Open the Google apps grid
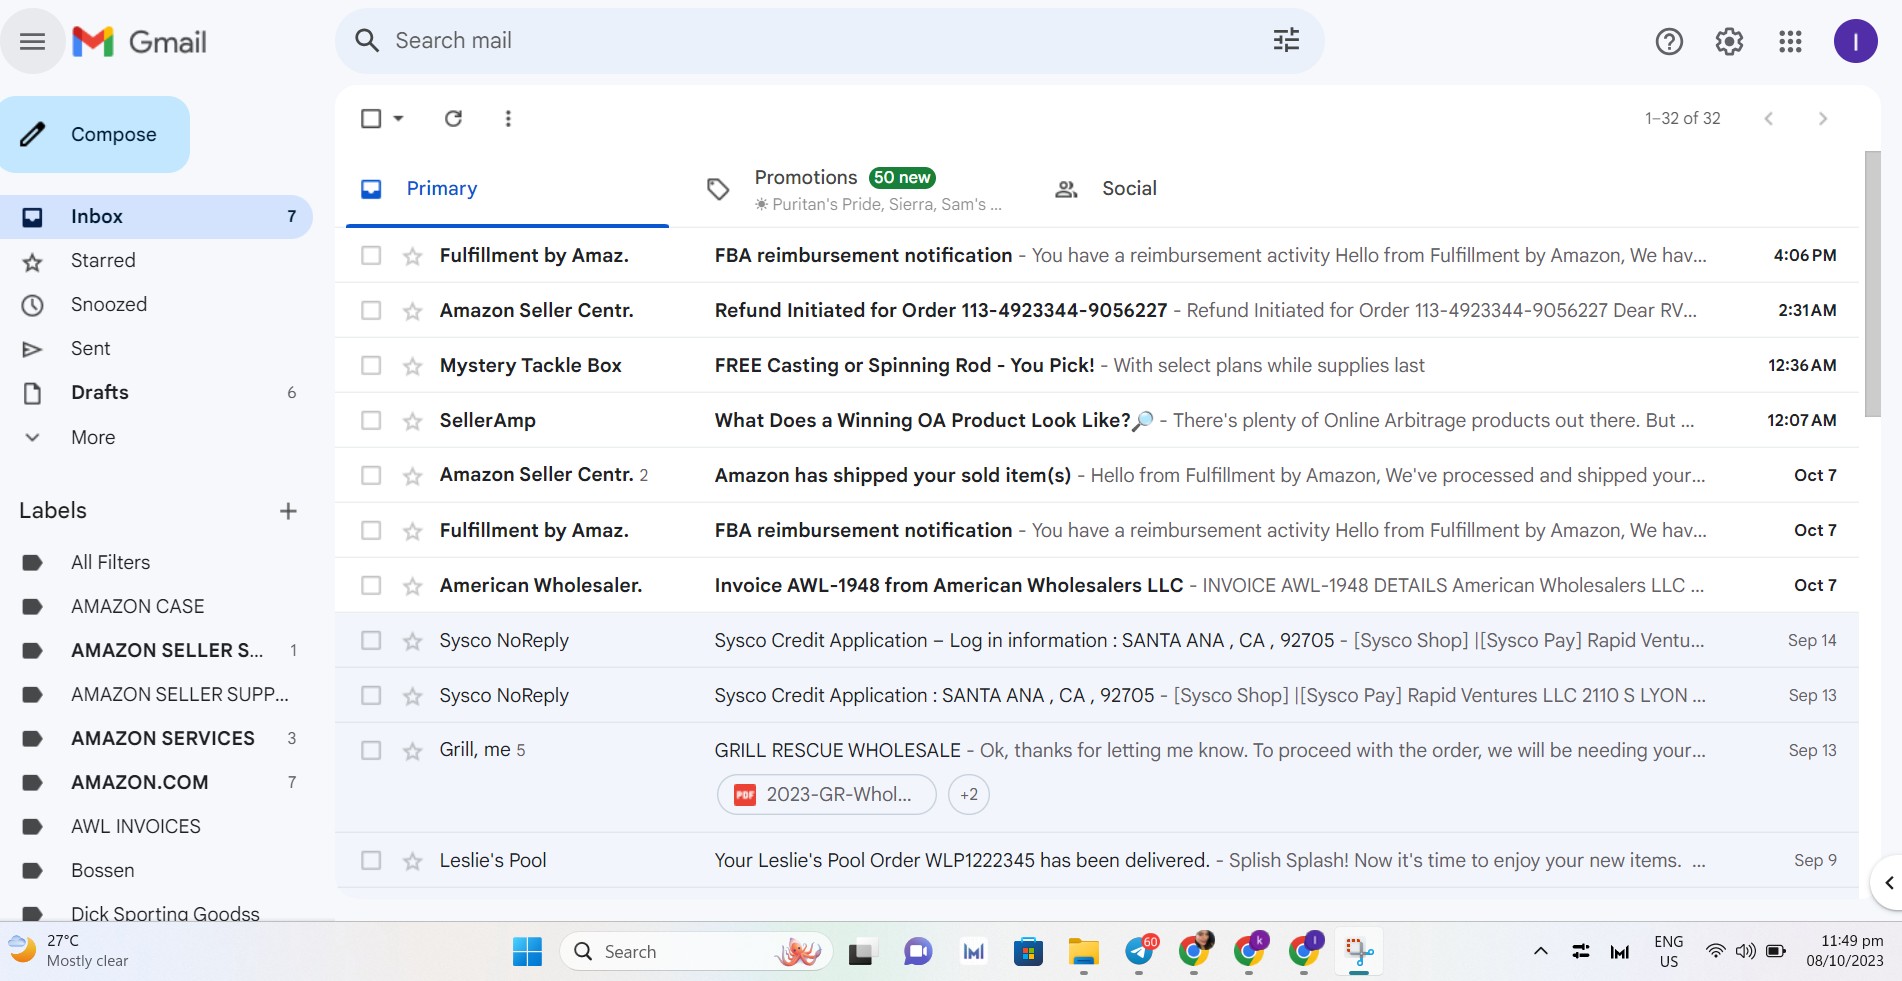Screen dimensions: 1902x981 1790,41
